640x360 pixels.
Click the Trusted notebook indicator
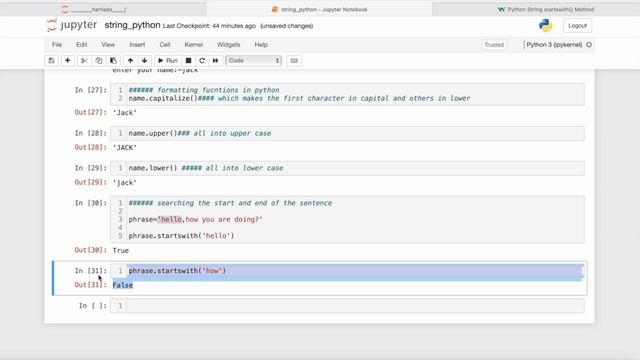point(494,45)
